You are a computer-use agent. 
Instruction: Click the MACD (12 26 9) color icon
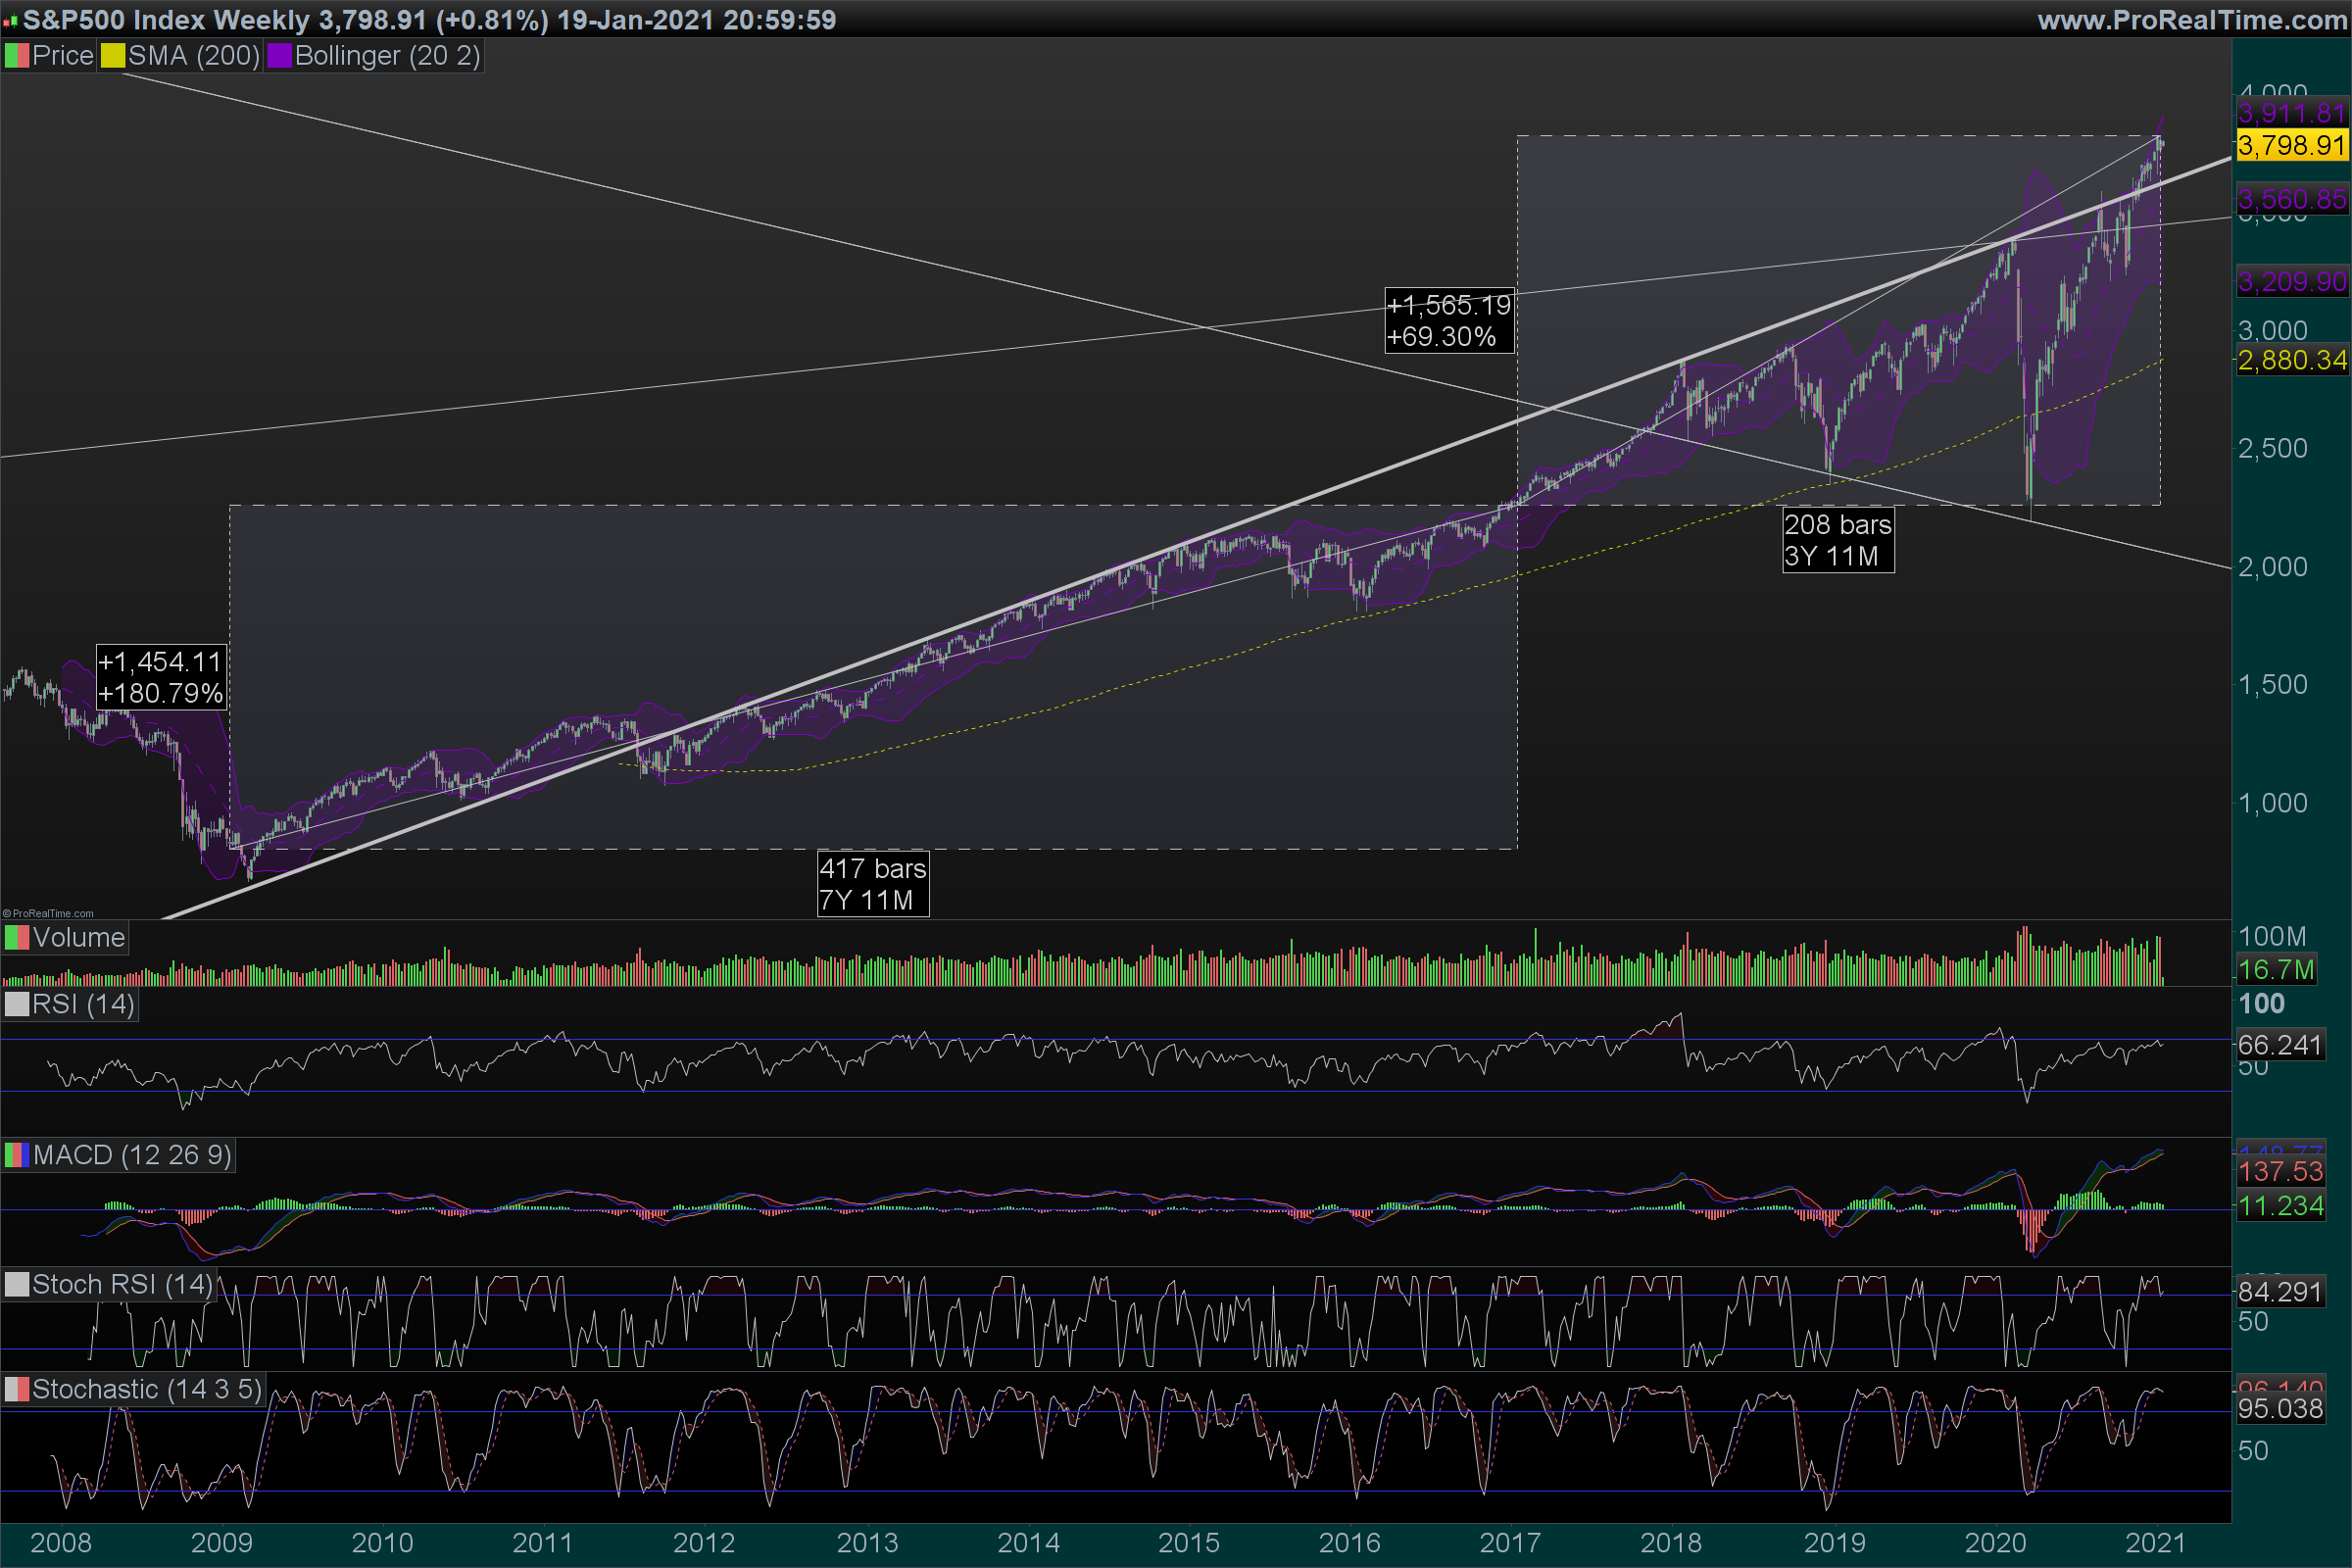17,1155
